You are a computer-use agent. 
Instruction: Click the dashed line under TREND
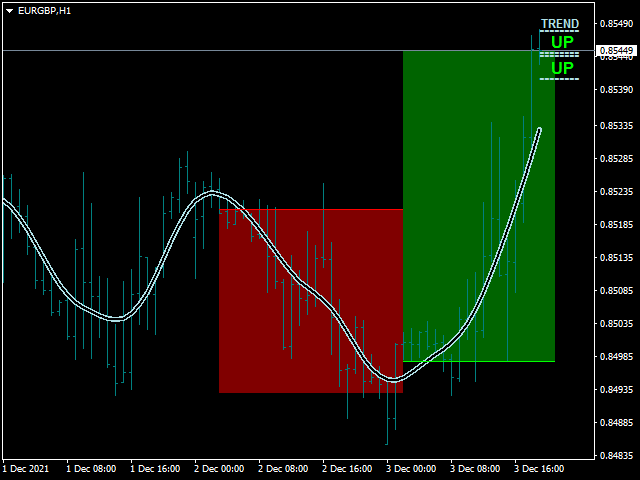[559, 32]
